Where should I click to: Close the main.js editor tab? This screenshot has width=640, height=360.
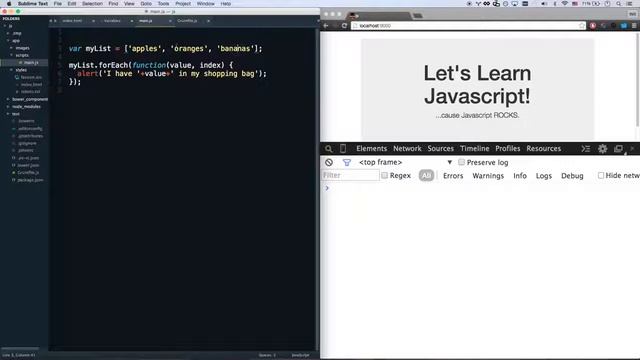click(170, 21)
